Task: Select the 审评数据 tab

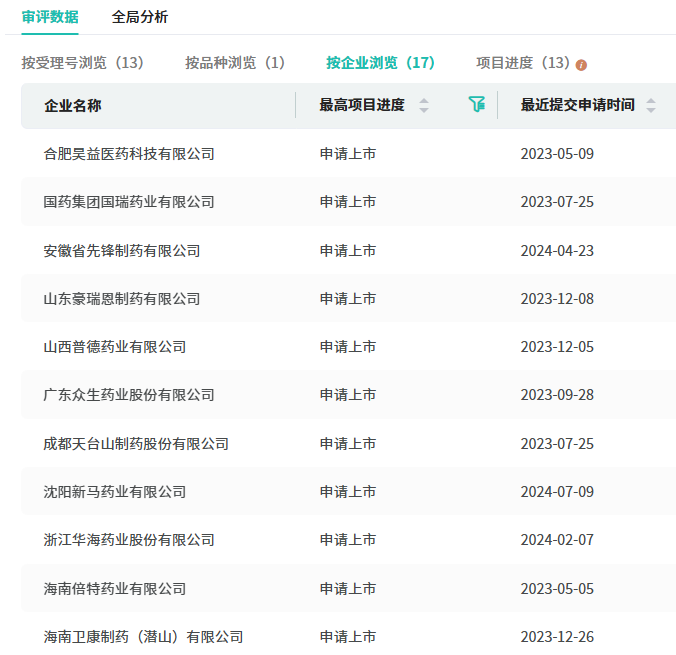Action: pos(50,17)
